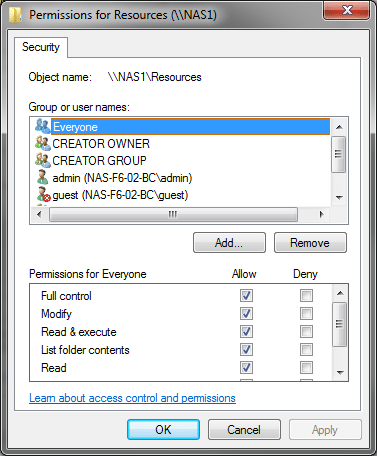Screen dimensions: 377x456
Task: Uncheck Allow for Read
Action: pos(246,367)
